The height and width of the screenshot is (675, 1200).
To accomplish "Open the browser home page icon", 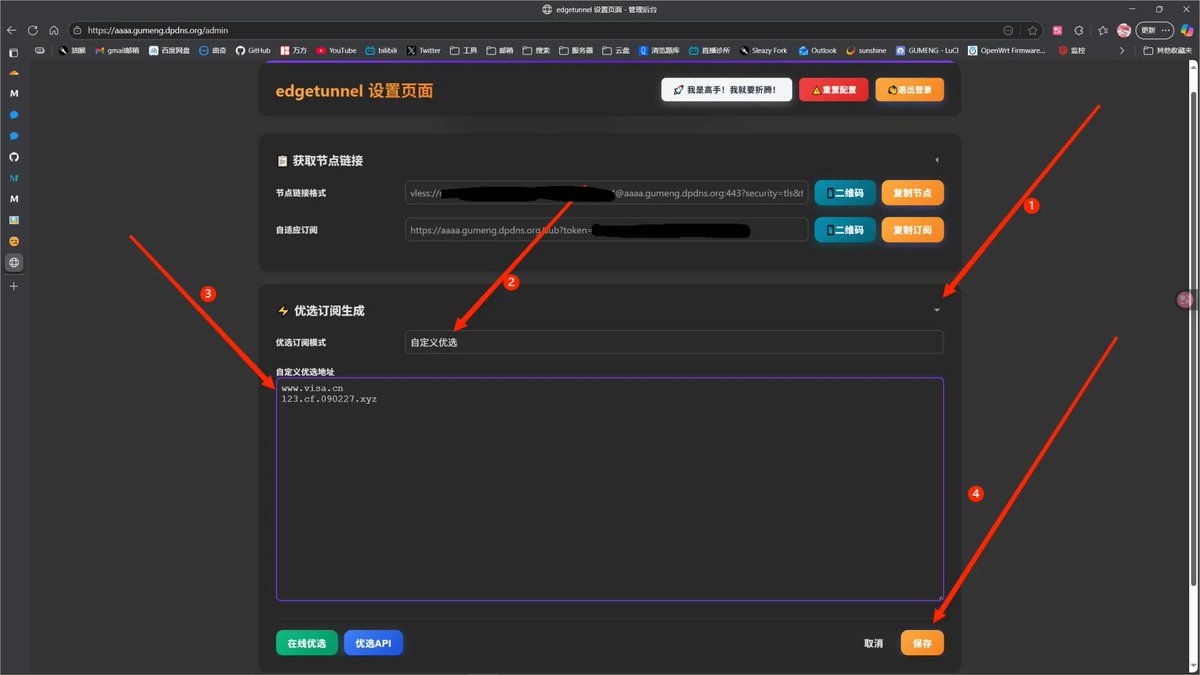I will [54, 30].
